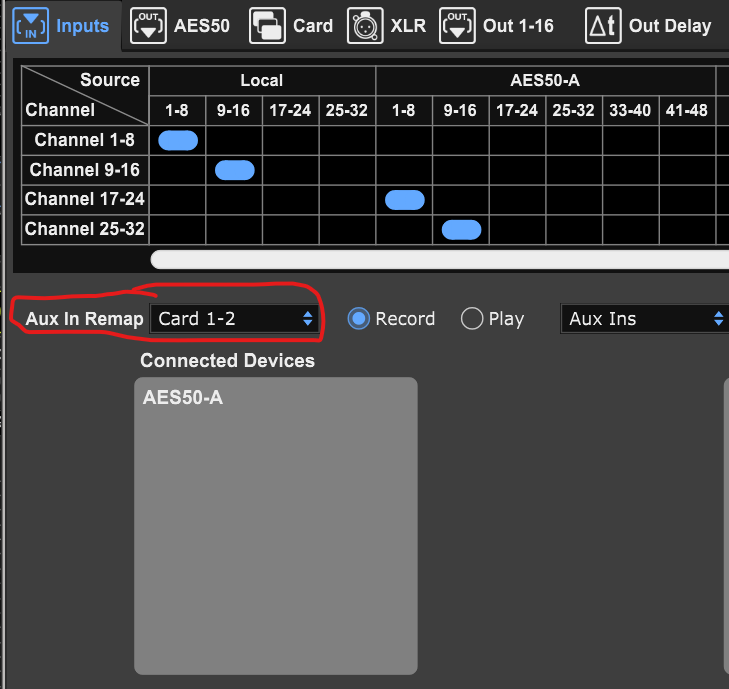The image size is (729, 689).
Task: Click the Inputs routing icon
Action: tap(30, 26)
